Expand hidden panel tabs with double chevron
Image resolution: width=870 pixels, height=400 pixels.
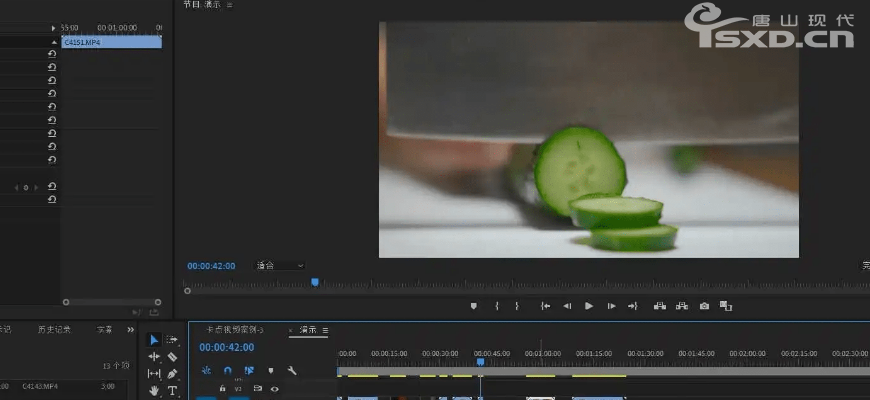(x=130, y=329)
